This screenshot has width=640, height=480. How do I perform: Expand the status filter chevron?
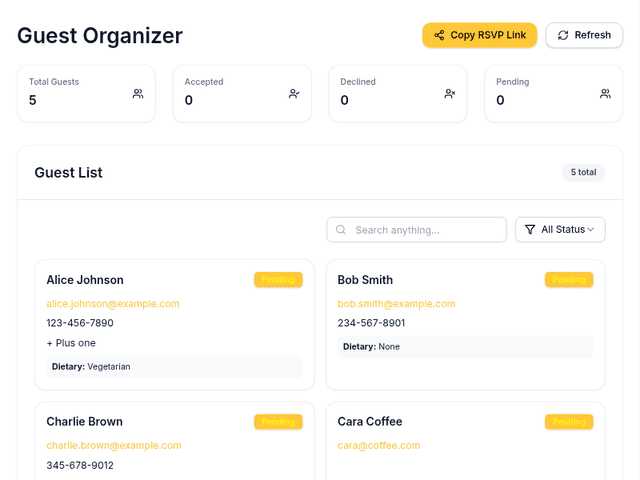coord(590,230)
